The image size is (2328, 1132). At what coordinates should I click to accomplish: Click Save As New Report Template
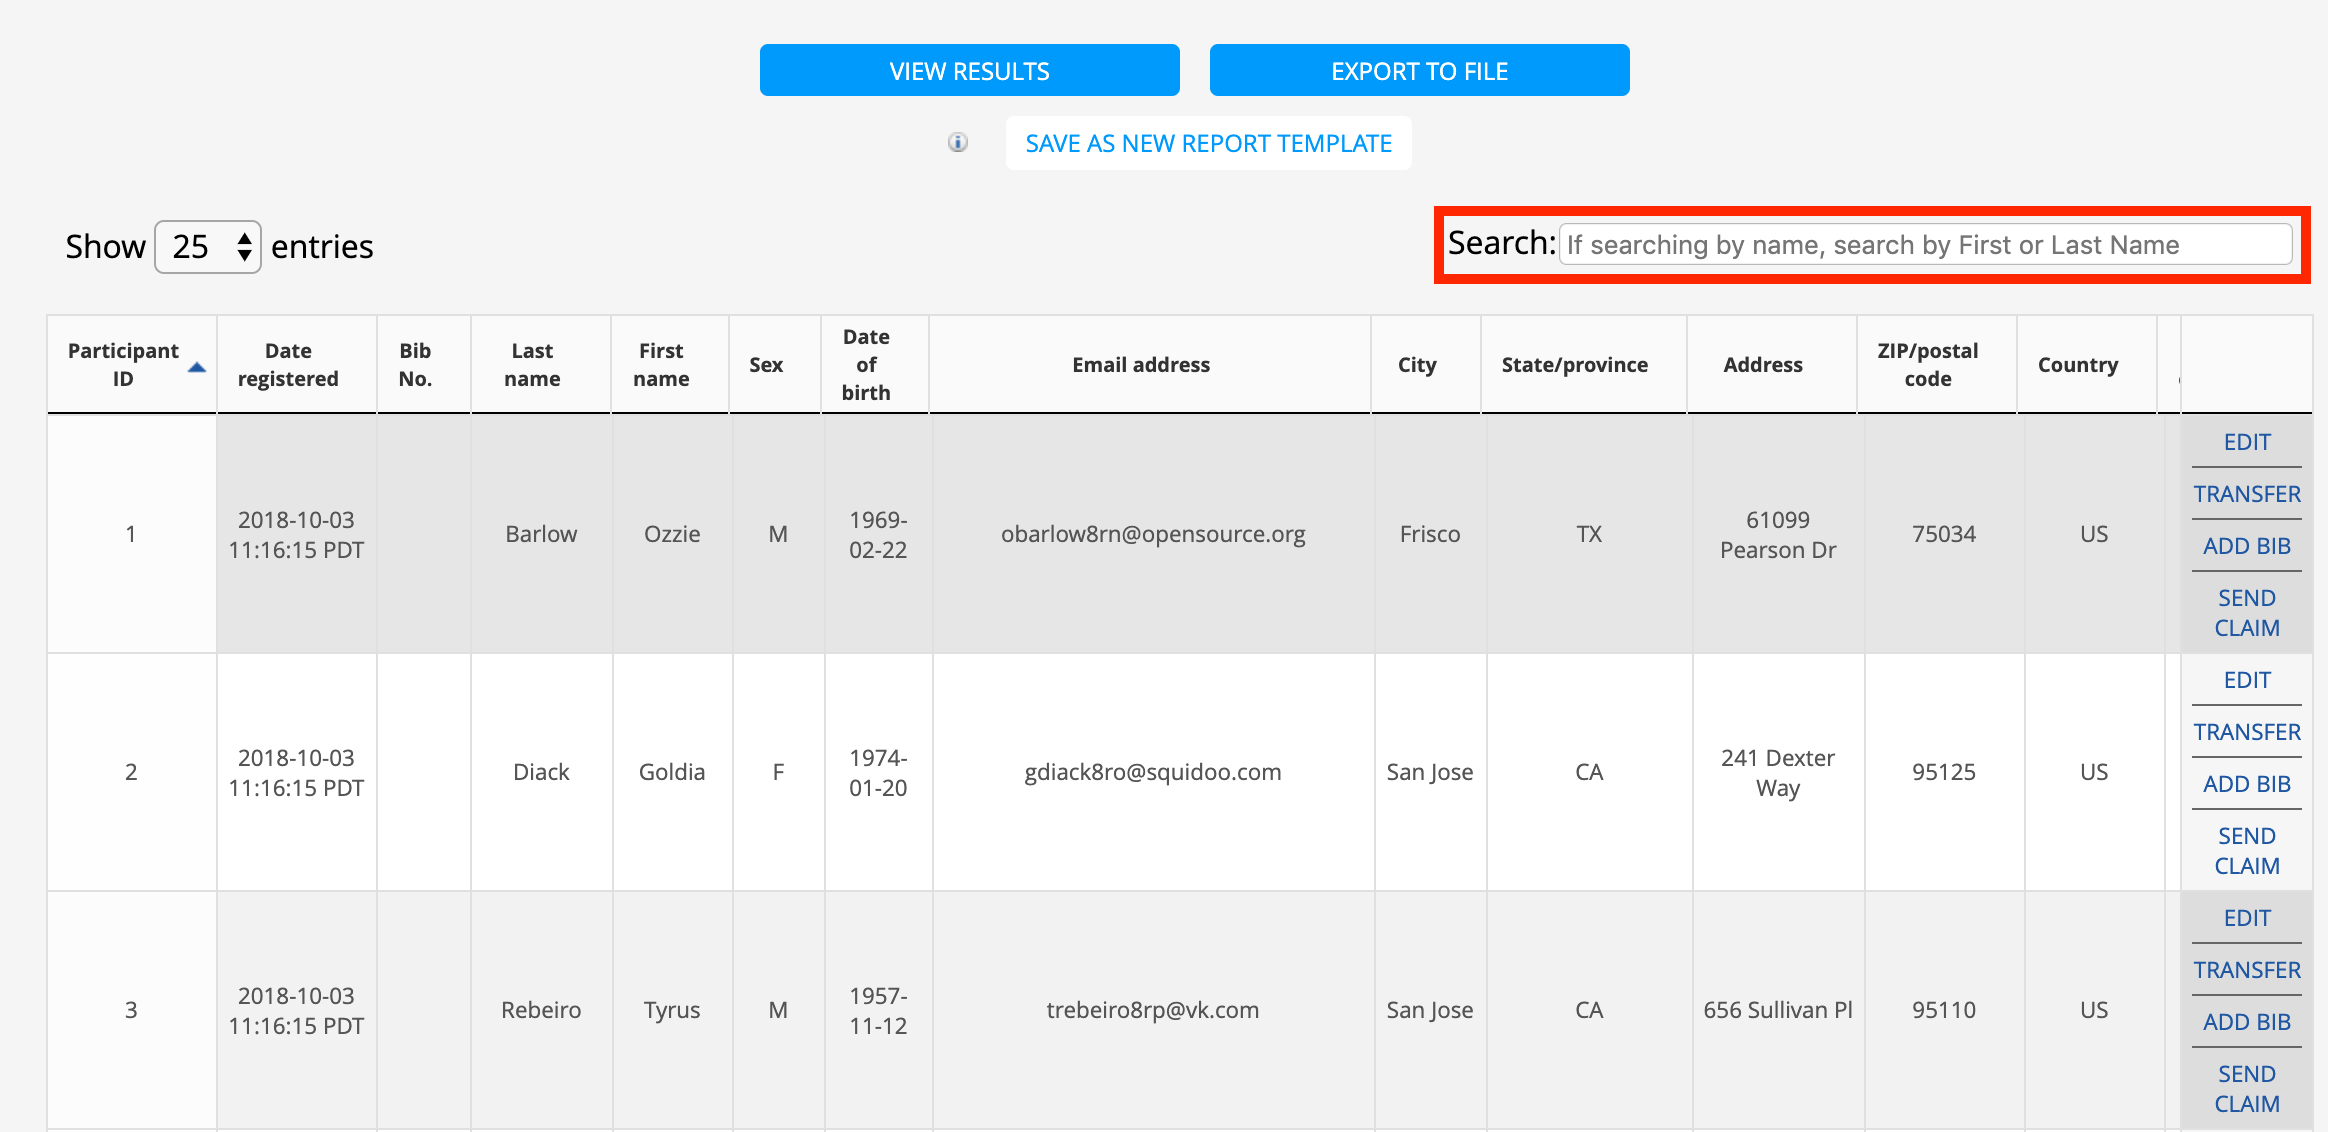[1208, 143]
